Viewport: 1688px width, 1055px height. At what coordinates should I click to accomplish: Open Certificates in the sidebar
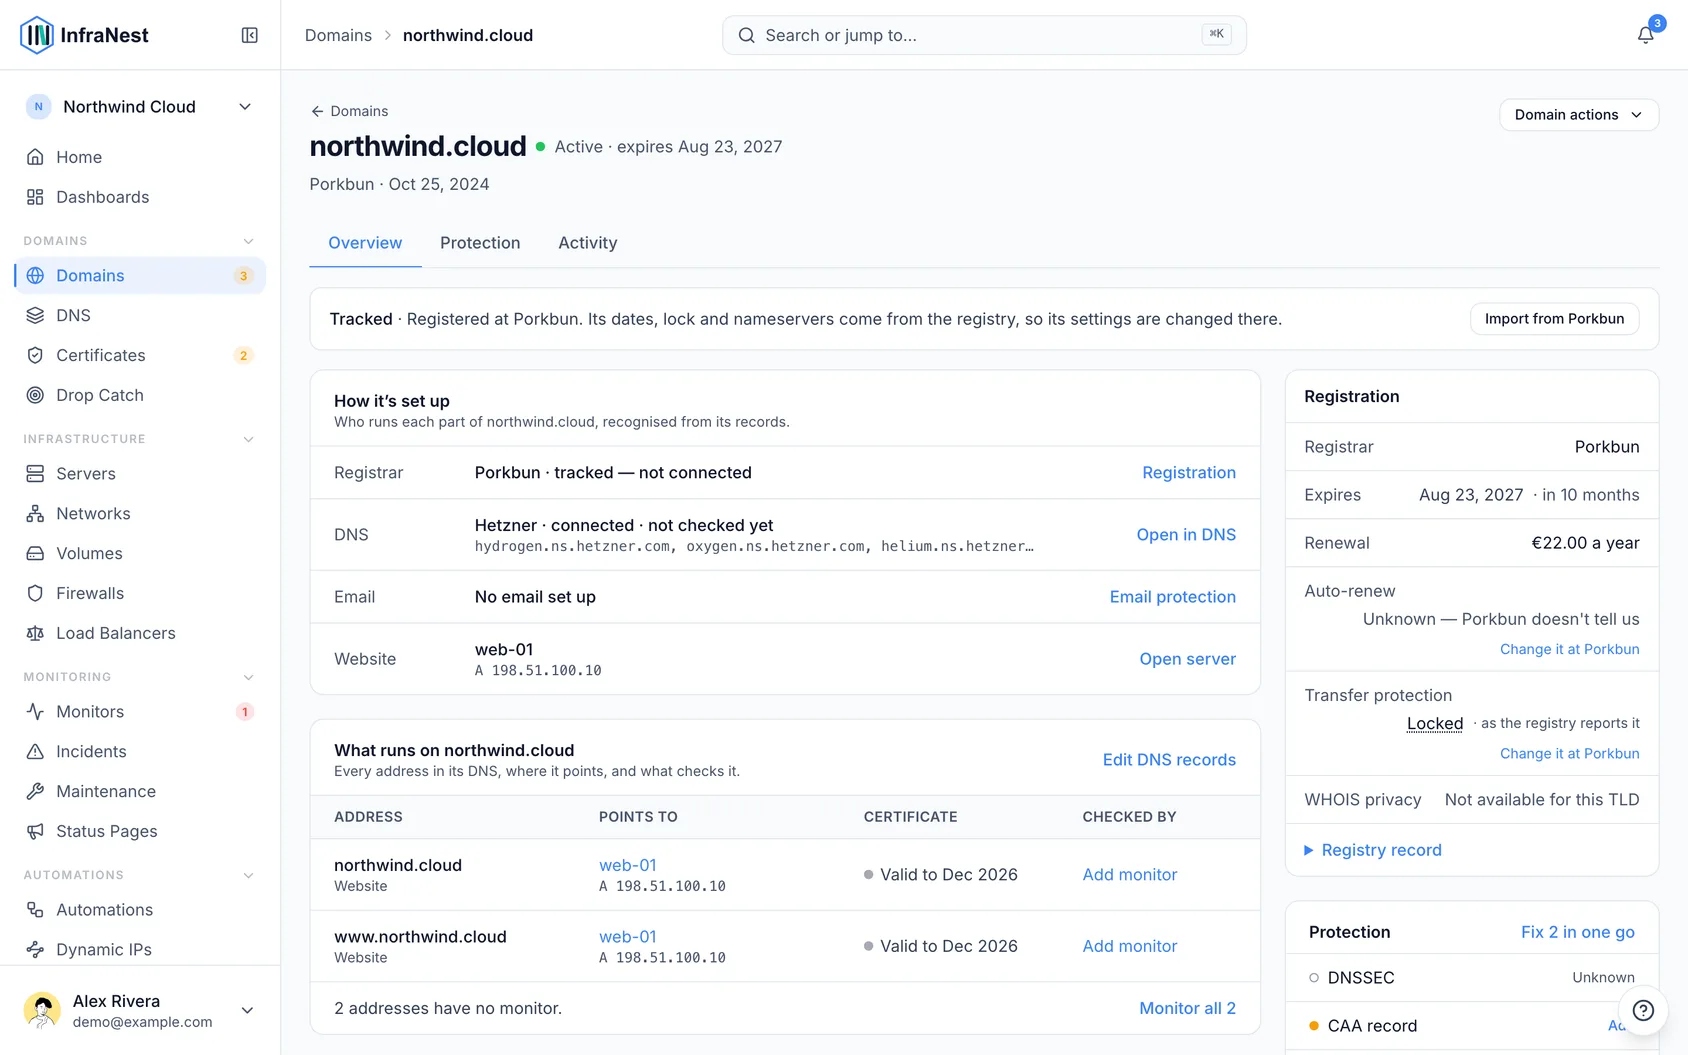140,355
